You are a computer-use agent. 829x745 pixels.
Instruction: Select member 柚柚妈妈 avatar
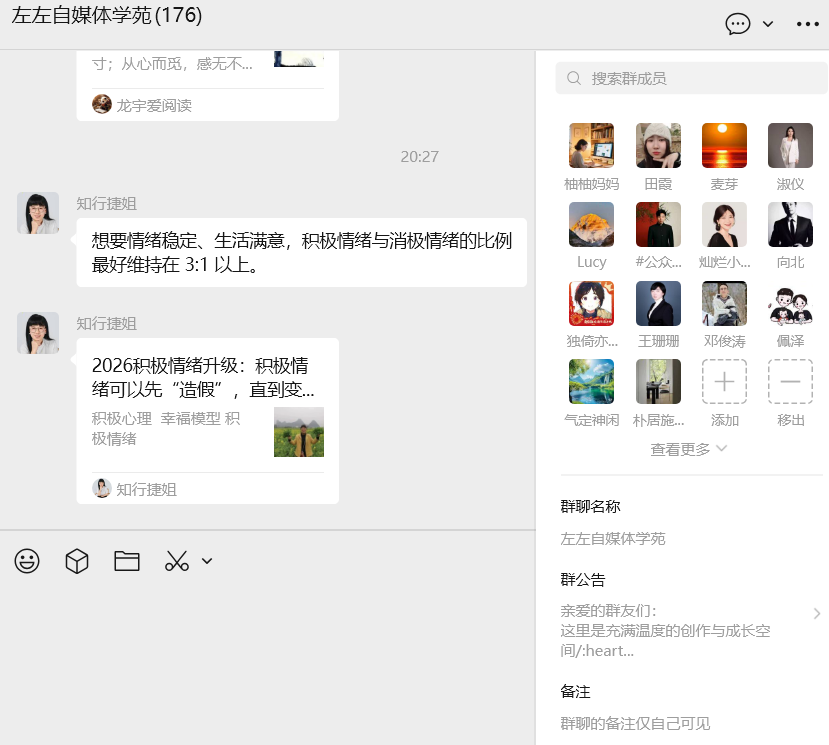591,146
